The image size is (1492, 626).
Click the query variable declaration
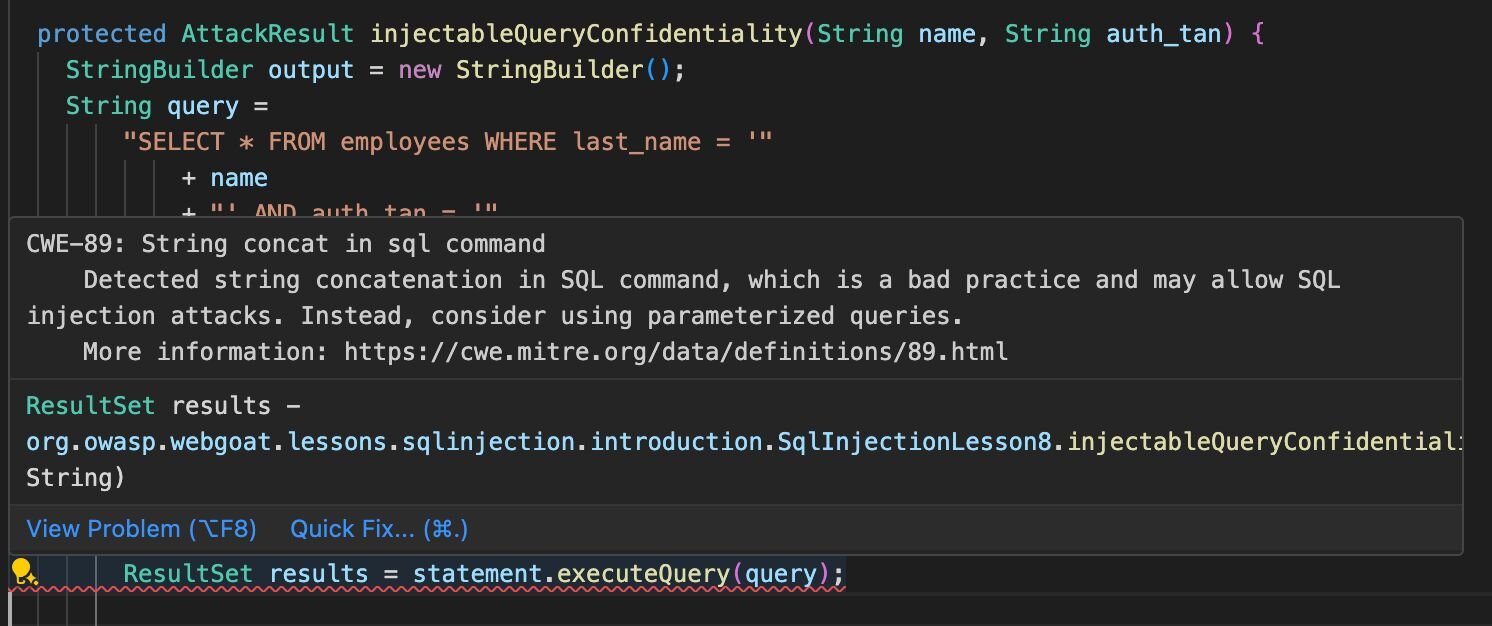click(x=203, y=106)
